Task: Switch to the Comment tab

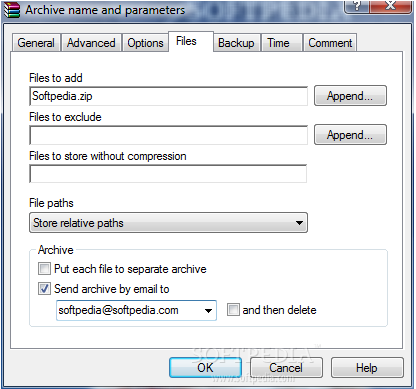Action: [x=330, y=43]
